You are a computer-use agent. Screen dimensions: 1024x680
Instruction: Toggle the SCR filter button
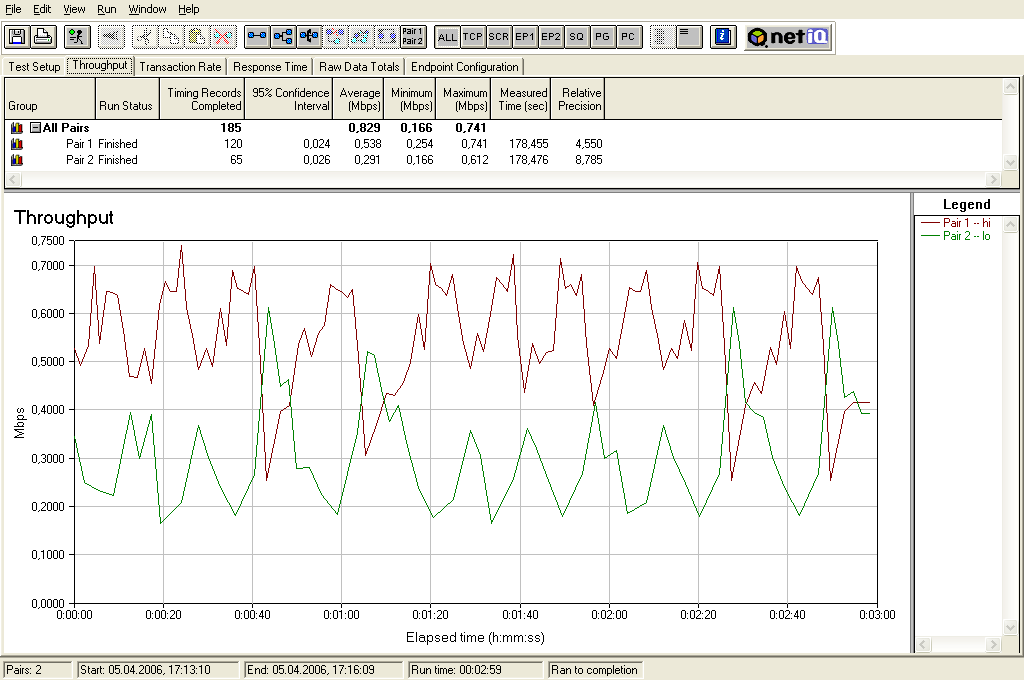point(499,37)
